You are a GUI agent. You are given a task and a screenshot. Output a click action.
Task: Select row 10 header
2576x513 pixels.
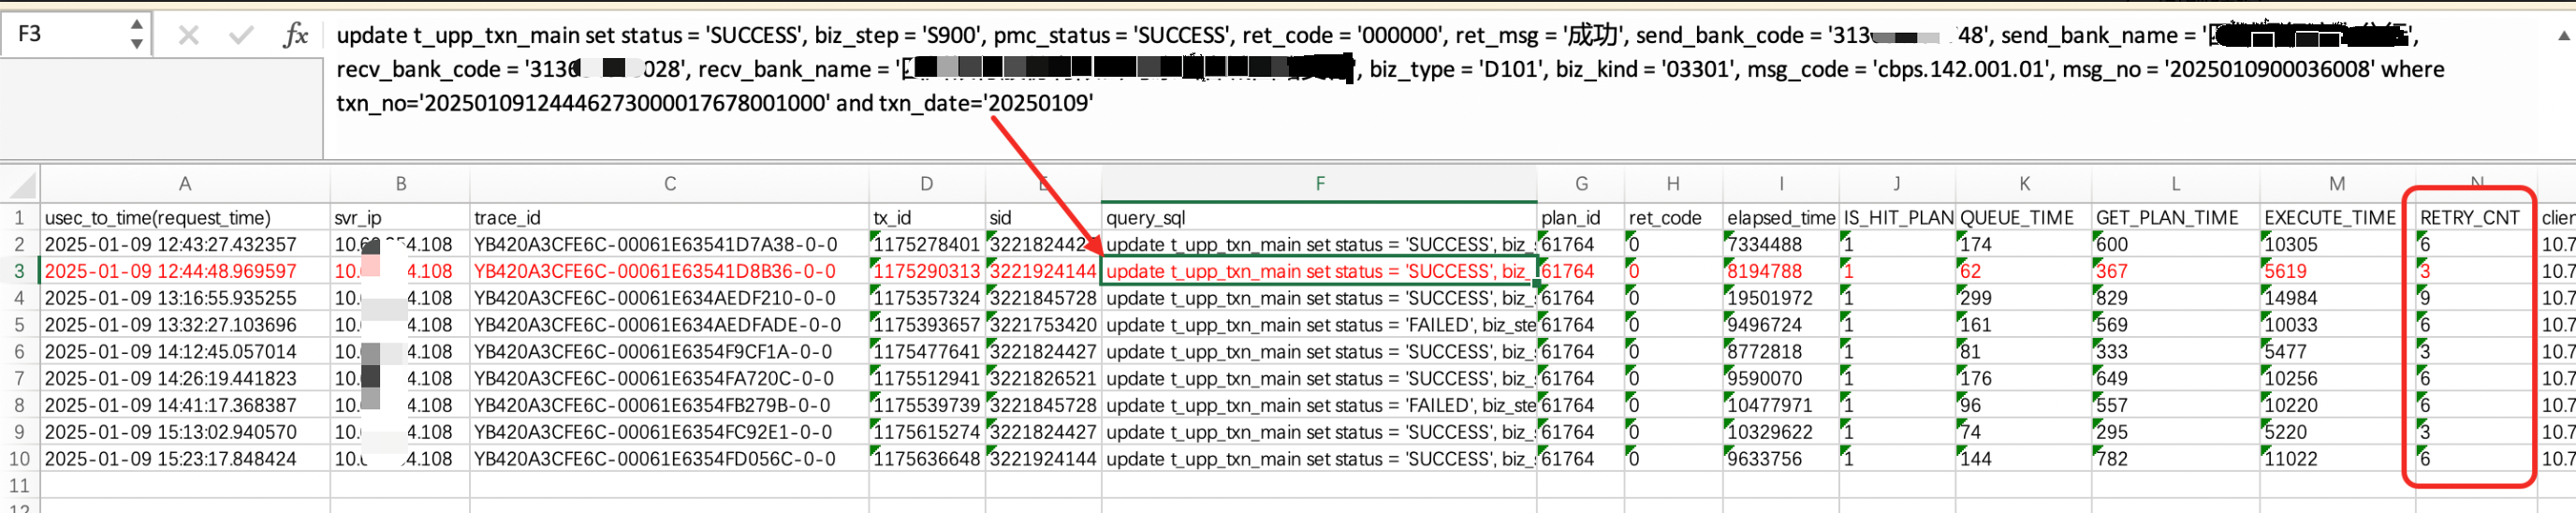point(19,459)
